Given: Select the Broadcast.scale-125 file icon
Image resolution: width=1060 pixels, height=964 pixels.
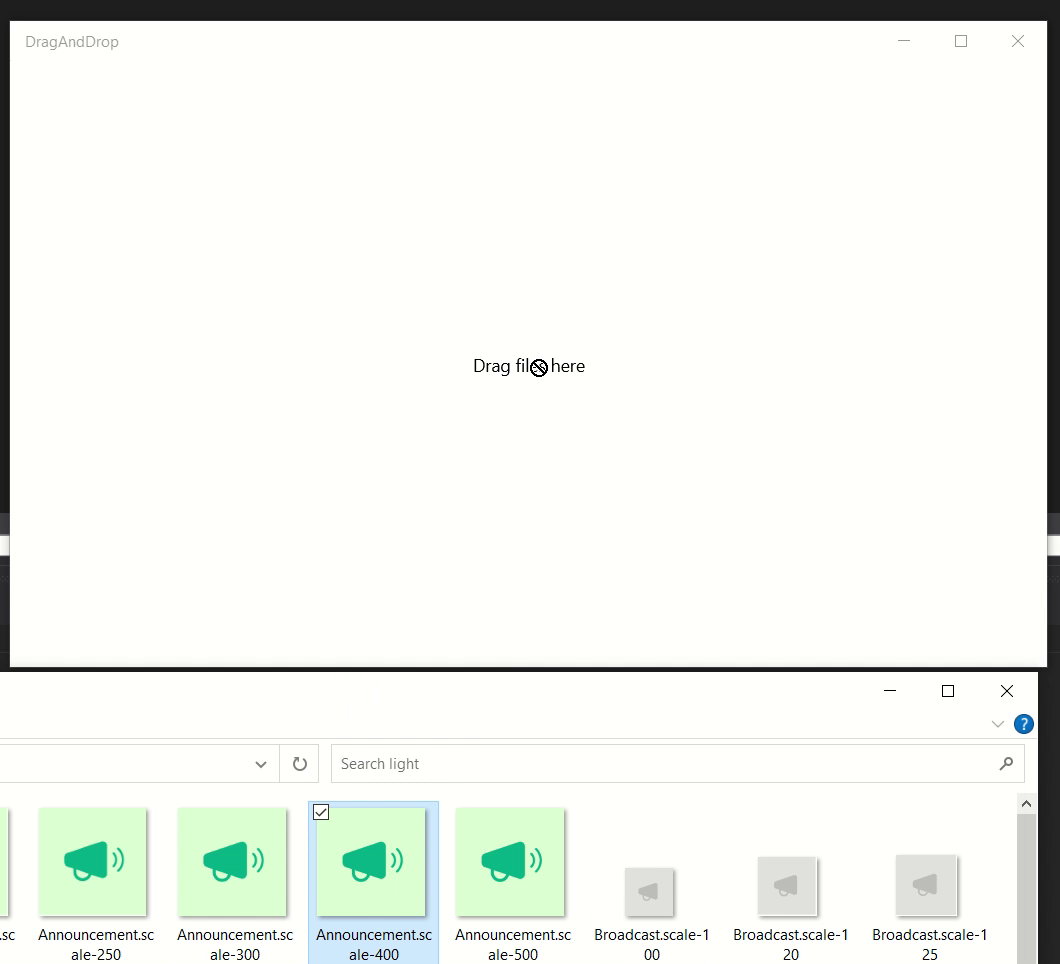Looking at the screenshot, I should 928,887.
